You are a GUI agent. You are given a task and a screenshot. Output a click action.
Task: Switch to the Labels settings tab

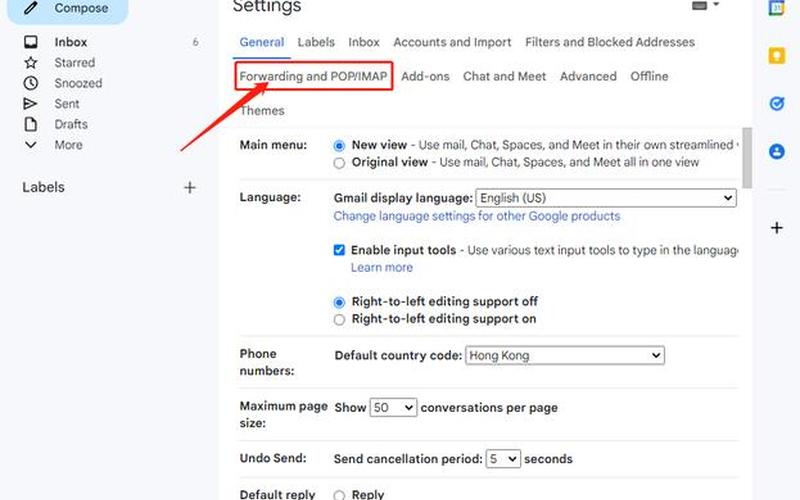coord(316,42)
